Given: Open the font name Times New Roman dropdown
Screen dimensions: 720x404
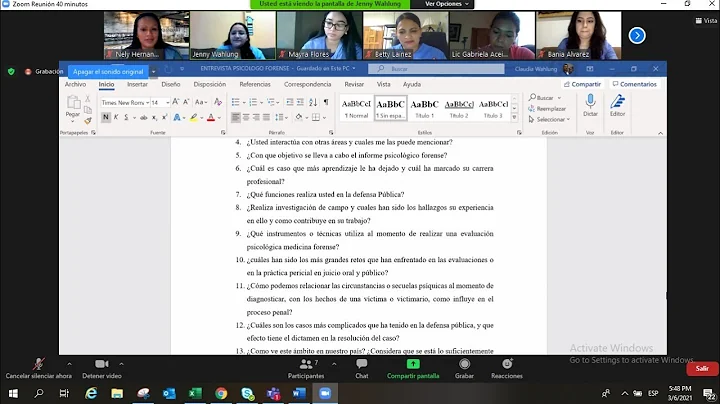Looking at the screenshot, I should 147,102.
